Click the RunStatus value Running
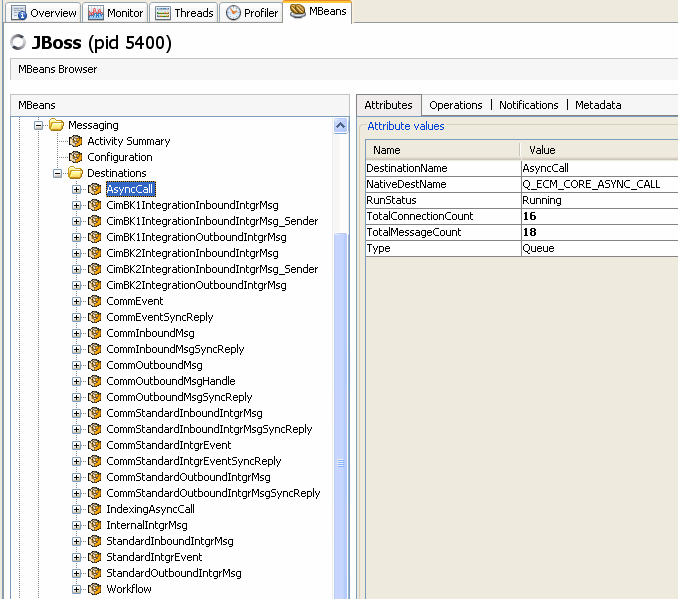 pyautogui.click(x=542, y=200)
